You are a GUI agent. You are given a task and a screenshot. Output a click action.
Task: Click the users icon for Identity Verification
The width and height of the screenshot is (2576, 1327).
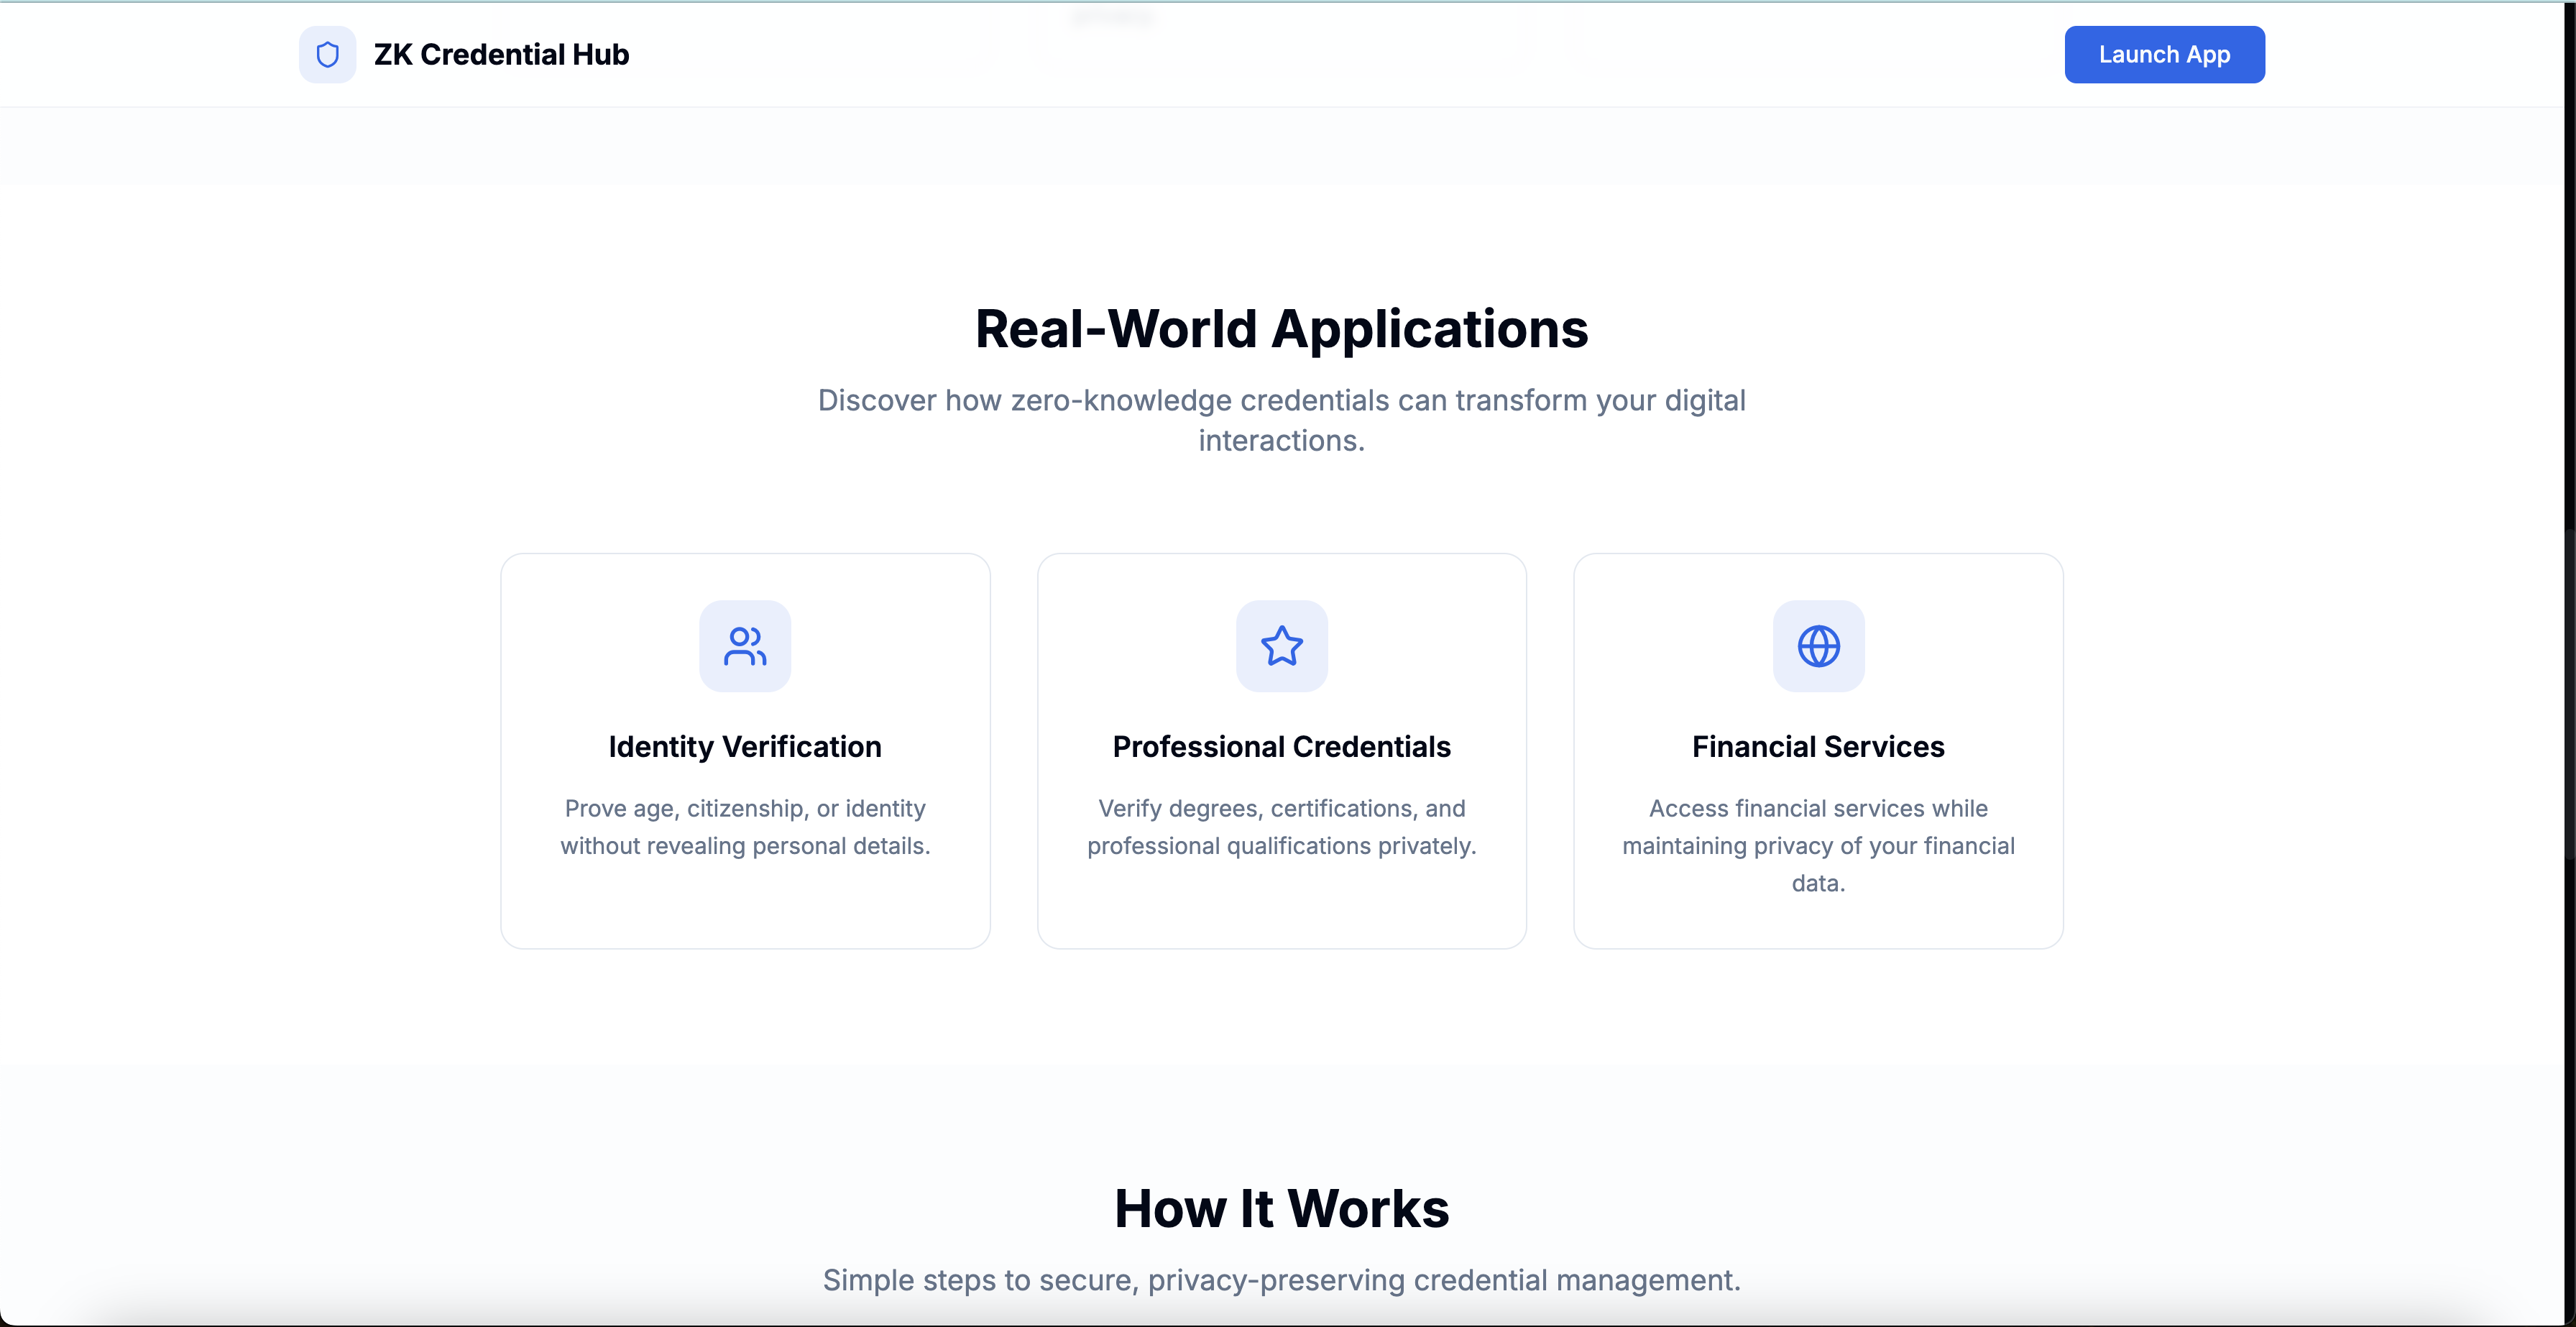click(x=745, y=646)
